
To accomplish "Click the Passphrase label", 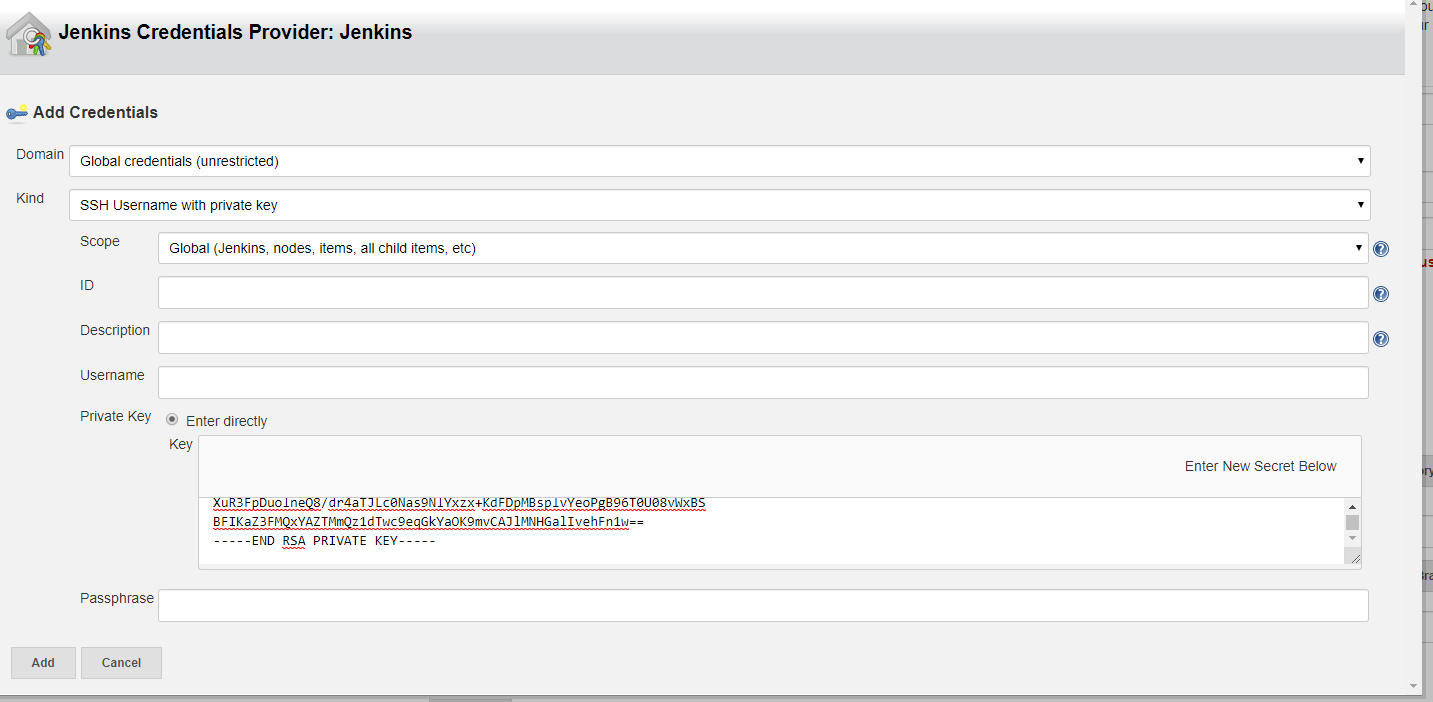I will pos(117,598).
